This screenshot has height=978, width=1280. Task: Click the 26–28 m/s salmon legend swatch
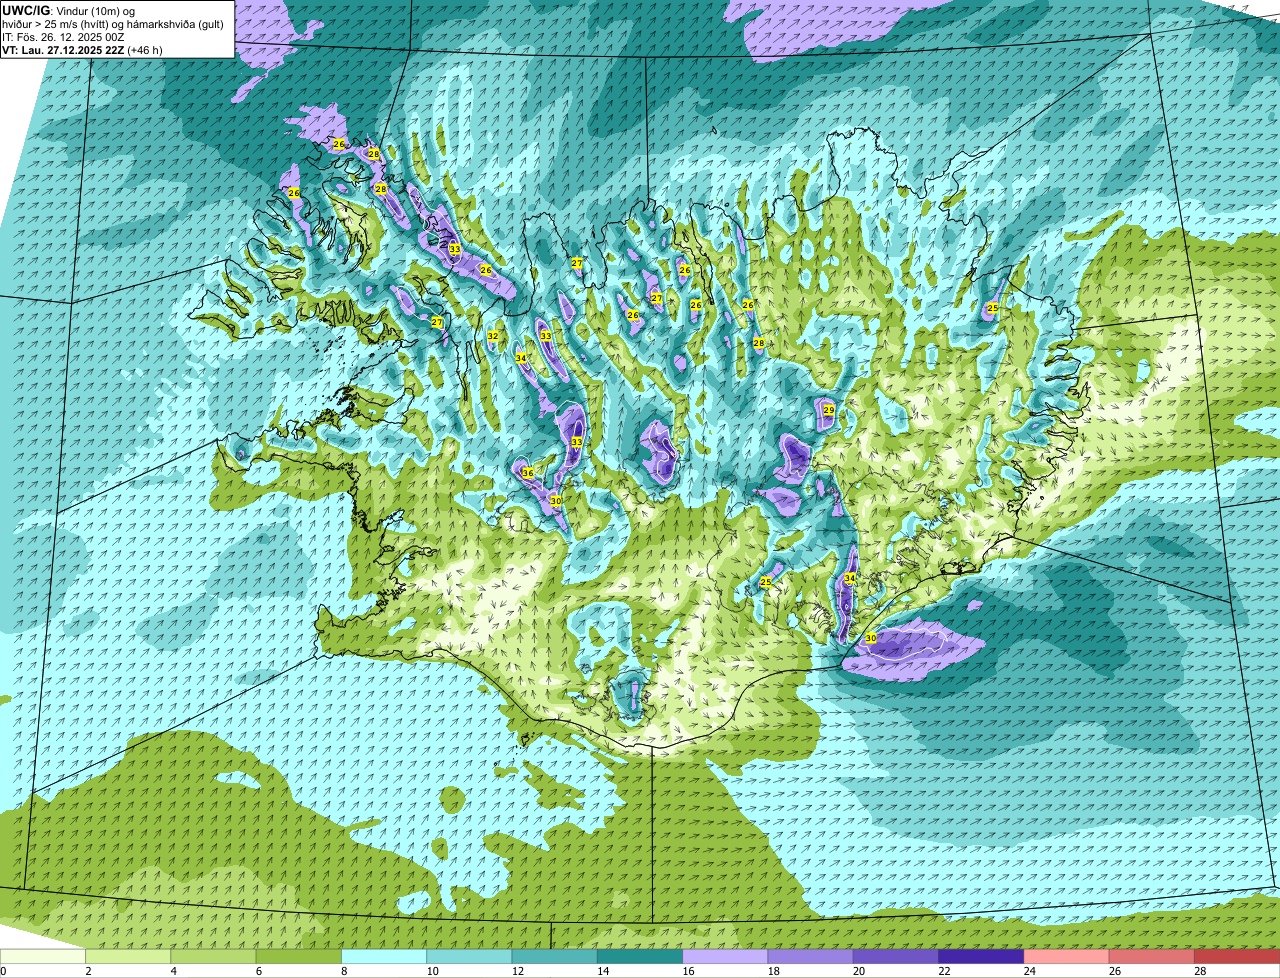1152,957
